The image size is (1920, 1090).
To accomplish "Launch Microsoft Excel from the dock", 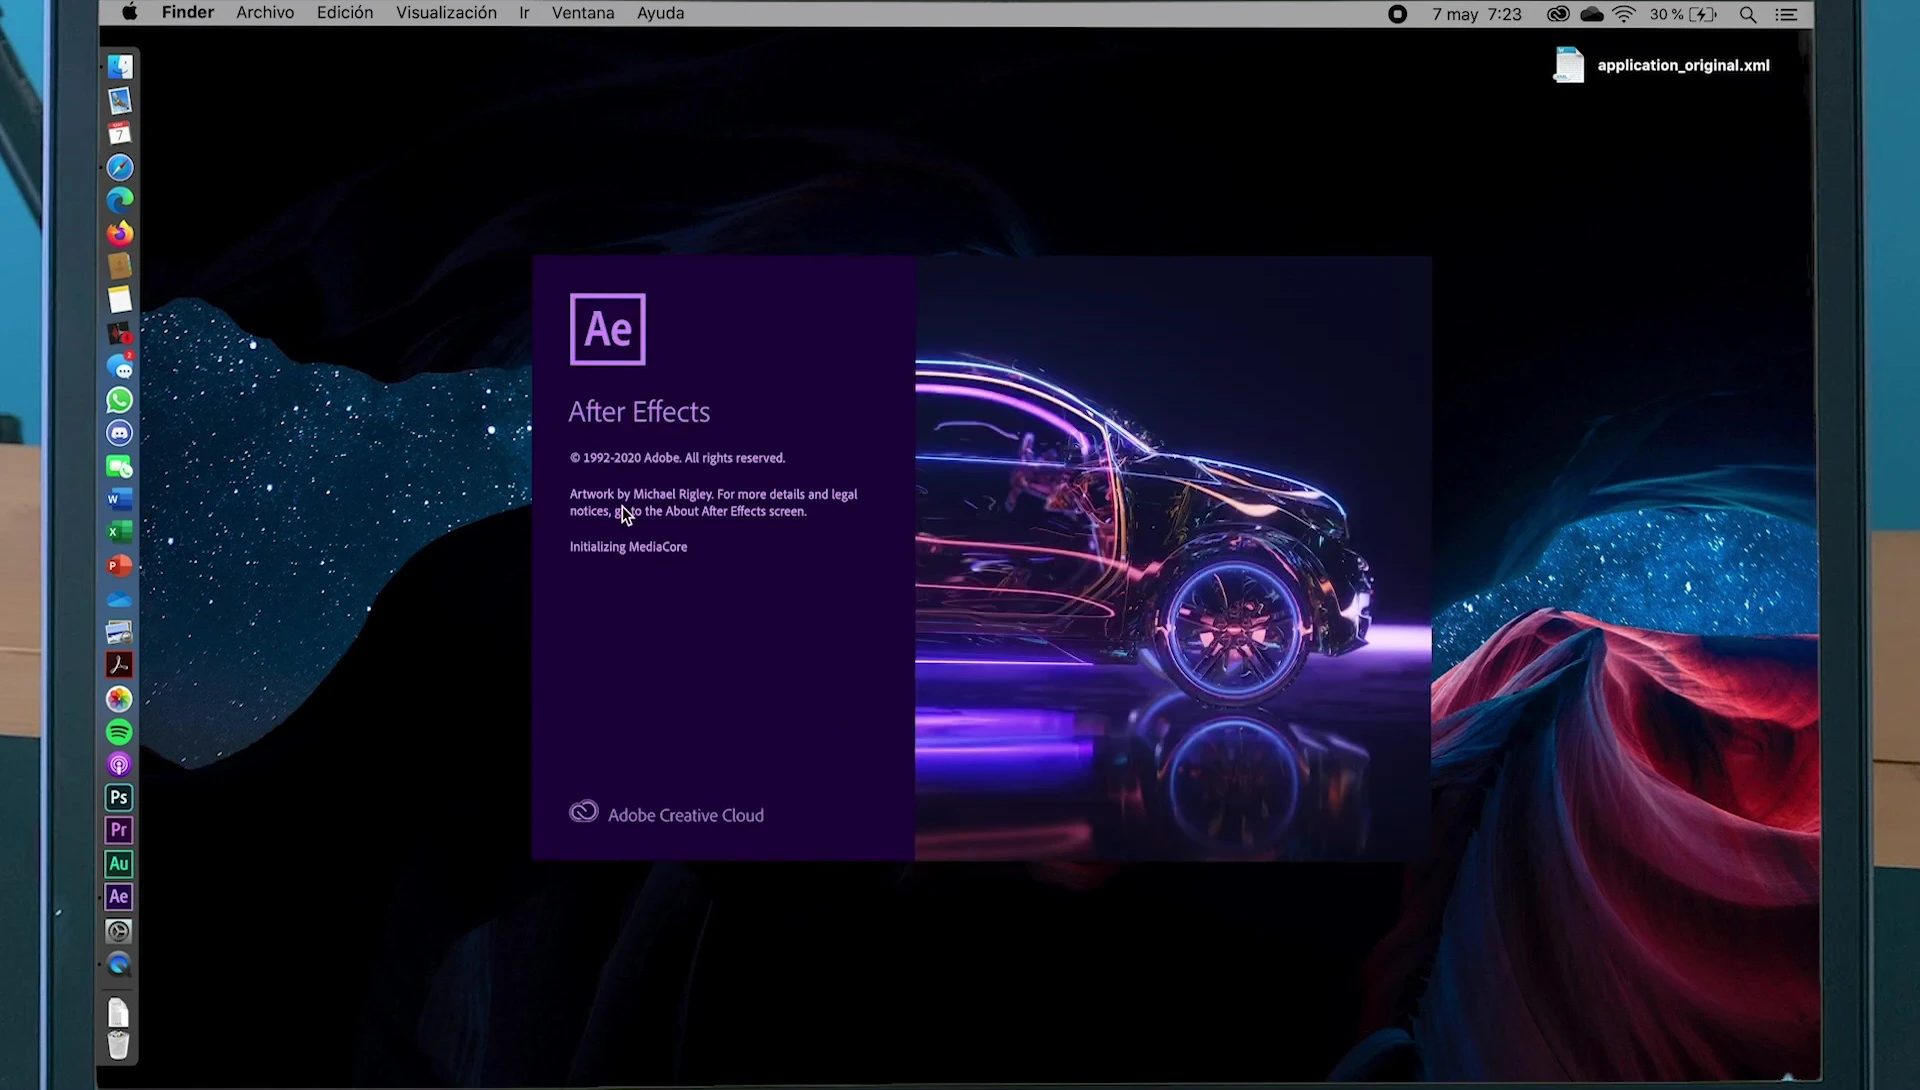I will (x=119, y=532).
